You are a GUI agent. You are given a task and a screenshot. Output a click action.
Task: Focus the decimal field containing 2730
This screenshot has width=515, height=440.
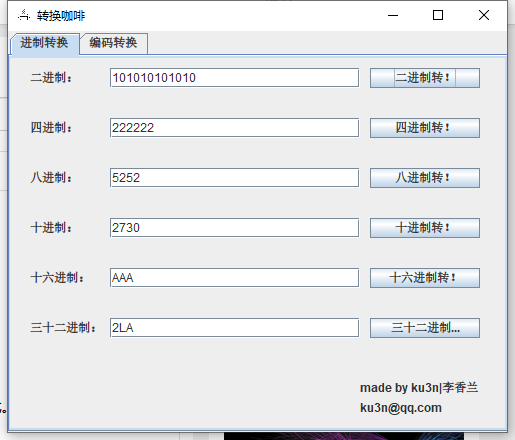pos(234,228)
